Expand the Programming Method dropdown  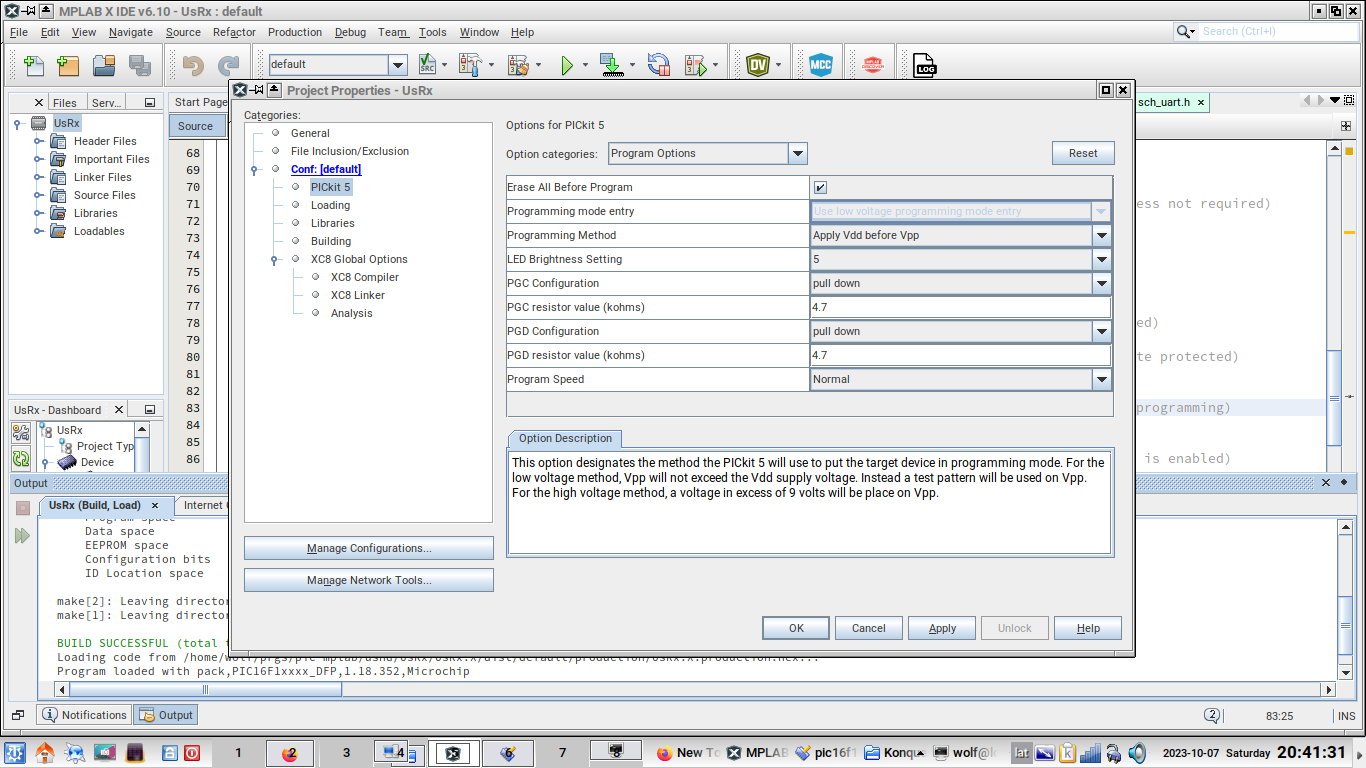[x=1101, y=236]
